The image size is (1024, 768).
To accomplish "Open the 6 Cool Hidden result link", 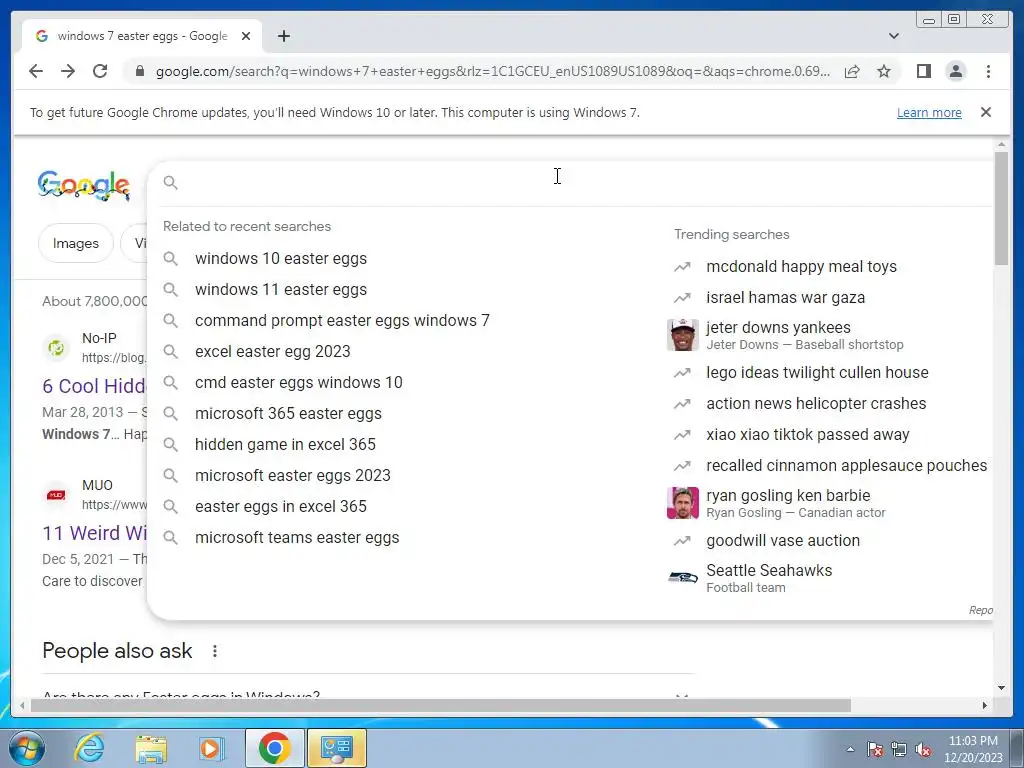I will [x=94, y=386].
